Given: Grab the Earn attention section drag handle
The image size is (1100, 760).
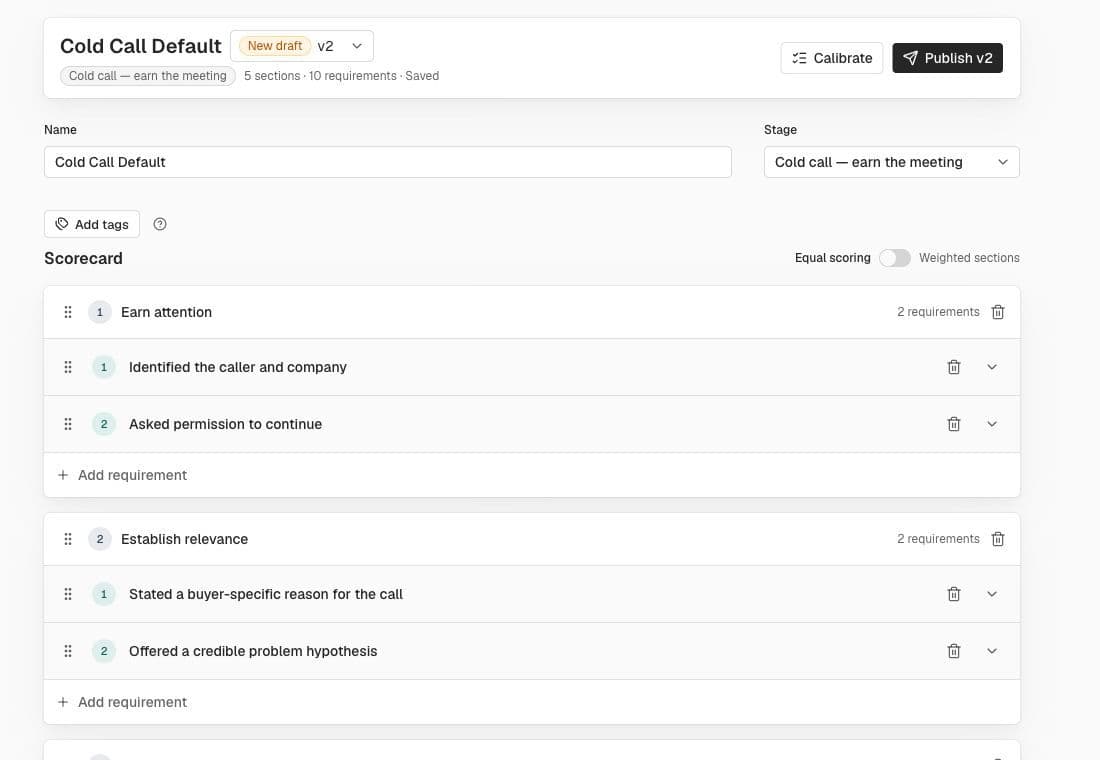Looking at the screenshot, I should [68, 312].
